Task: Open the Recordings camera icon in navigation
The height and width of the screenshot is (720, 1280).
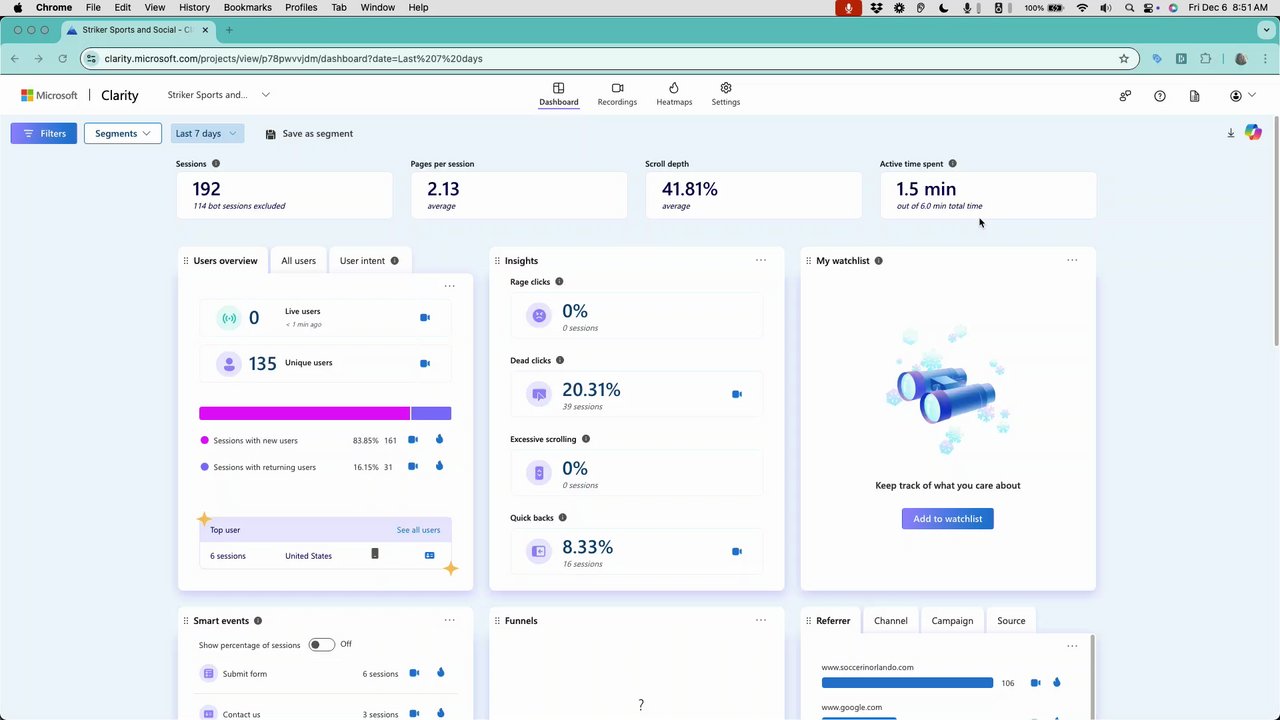Action: click(x=617, y=88)
